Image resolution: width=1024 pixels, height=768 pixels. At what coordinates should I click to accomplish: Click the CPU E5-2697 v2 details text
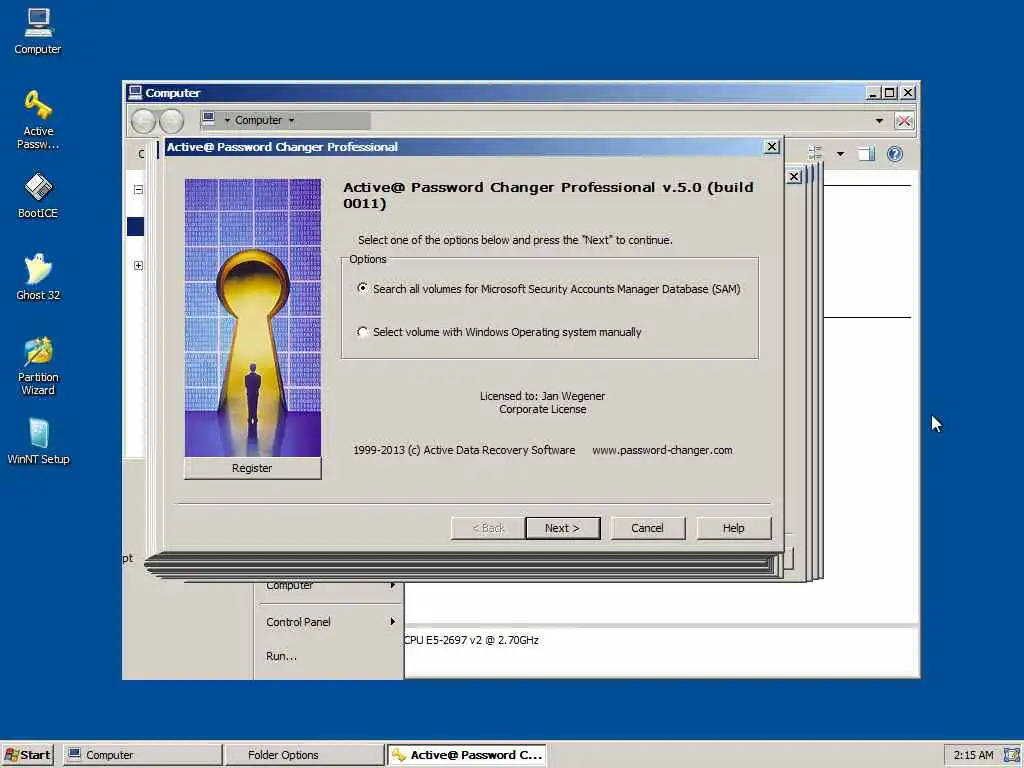471,640
